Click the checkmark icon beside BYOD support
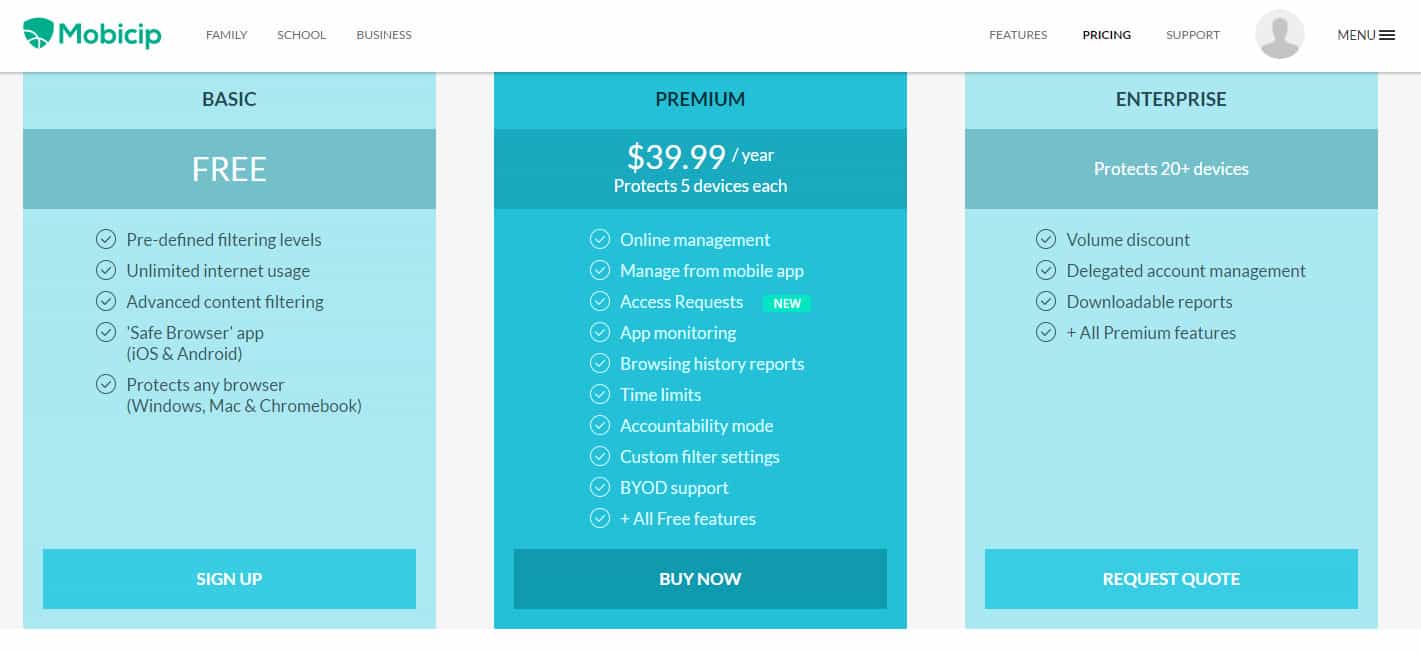This screenshot has width=1421, height=653. click(x=600, y=487)
